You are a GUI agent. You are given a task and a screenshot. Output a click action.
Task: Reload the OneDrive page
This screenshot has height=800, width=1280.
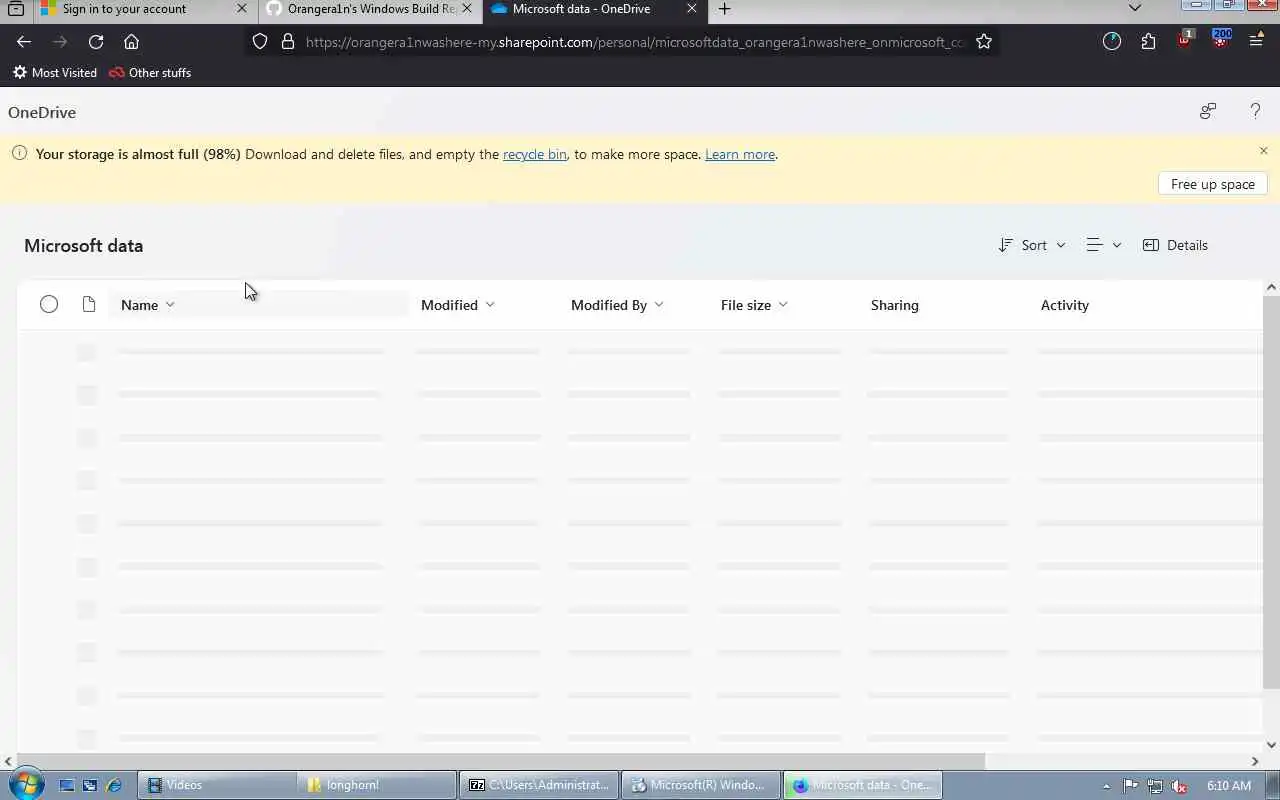[96, 42]
